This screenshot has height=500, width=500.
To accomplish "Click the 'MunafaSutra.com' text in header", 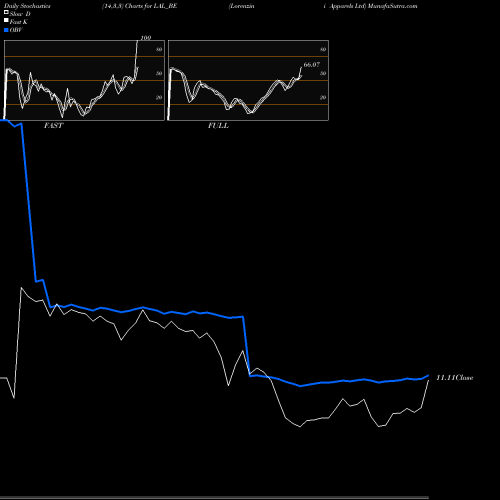I will click(x=393, y=6).
